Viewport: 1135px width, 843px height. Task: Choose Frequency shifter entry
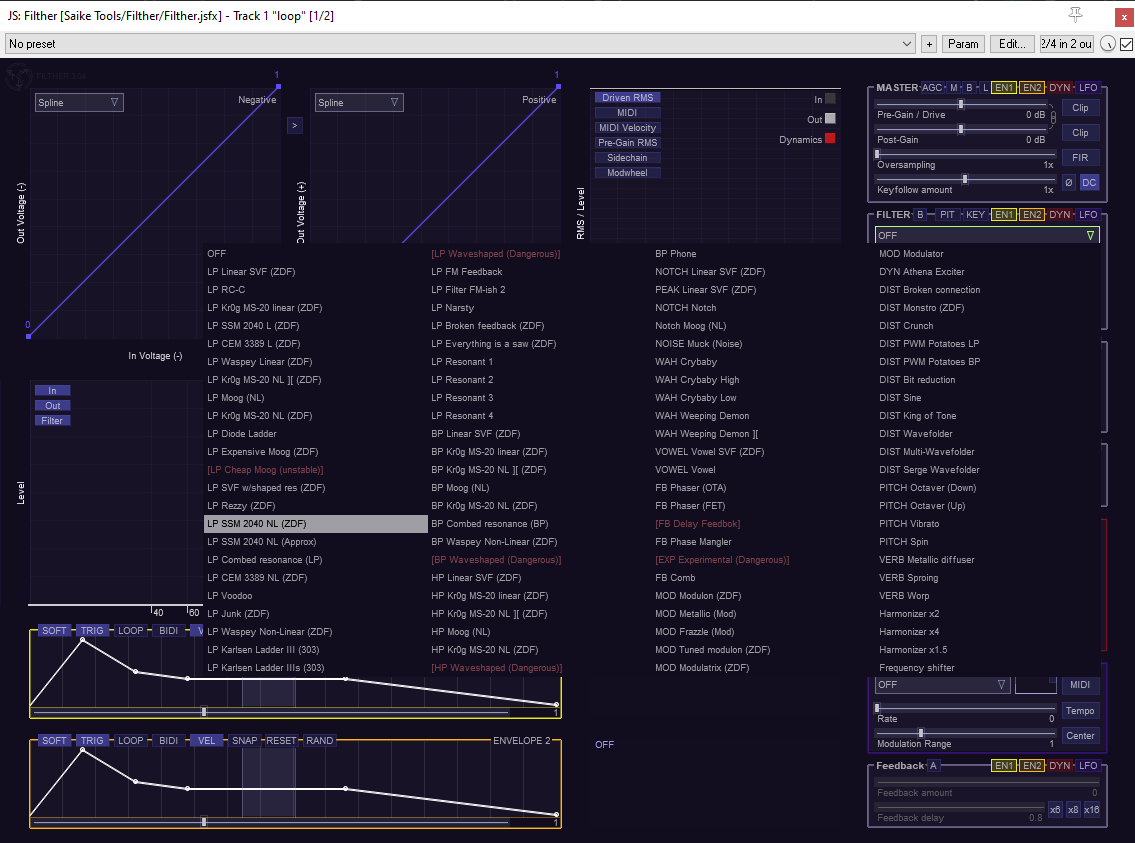pos(916,668)
